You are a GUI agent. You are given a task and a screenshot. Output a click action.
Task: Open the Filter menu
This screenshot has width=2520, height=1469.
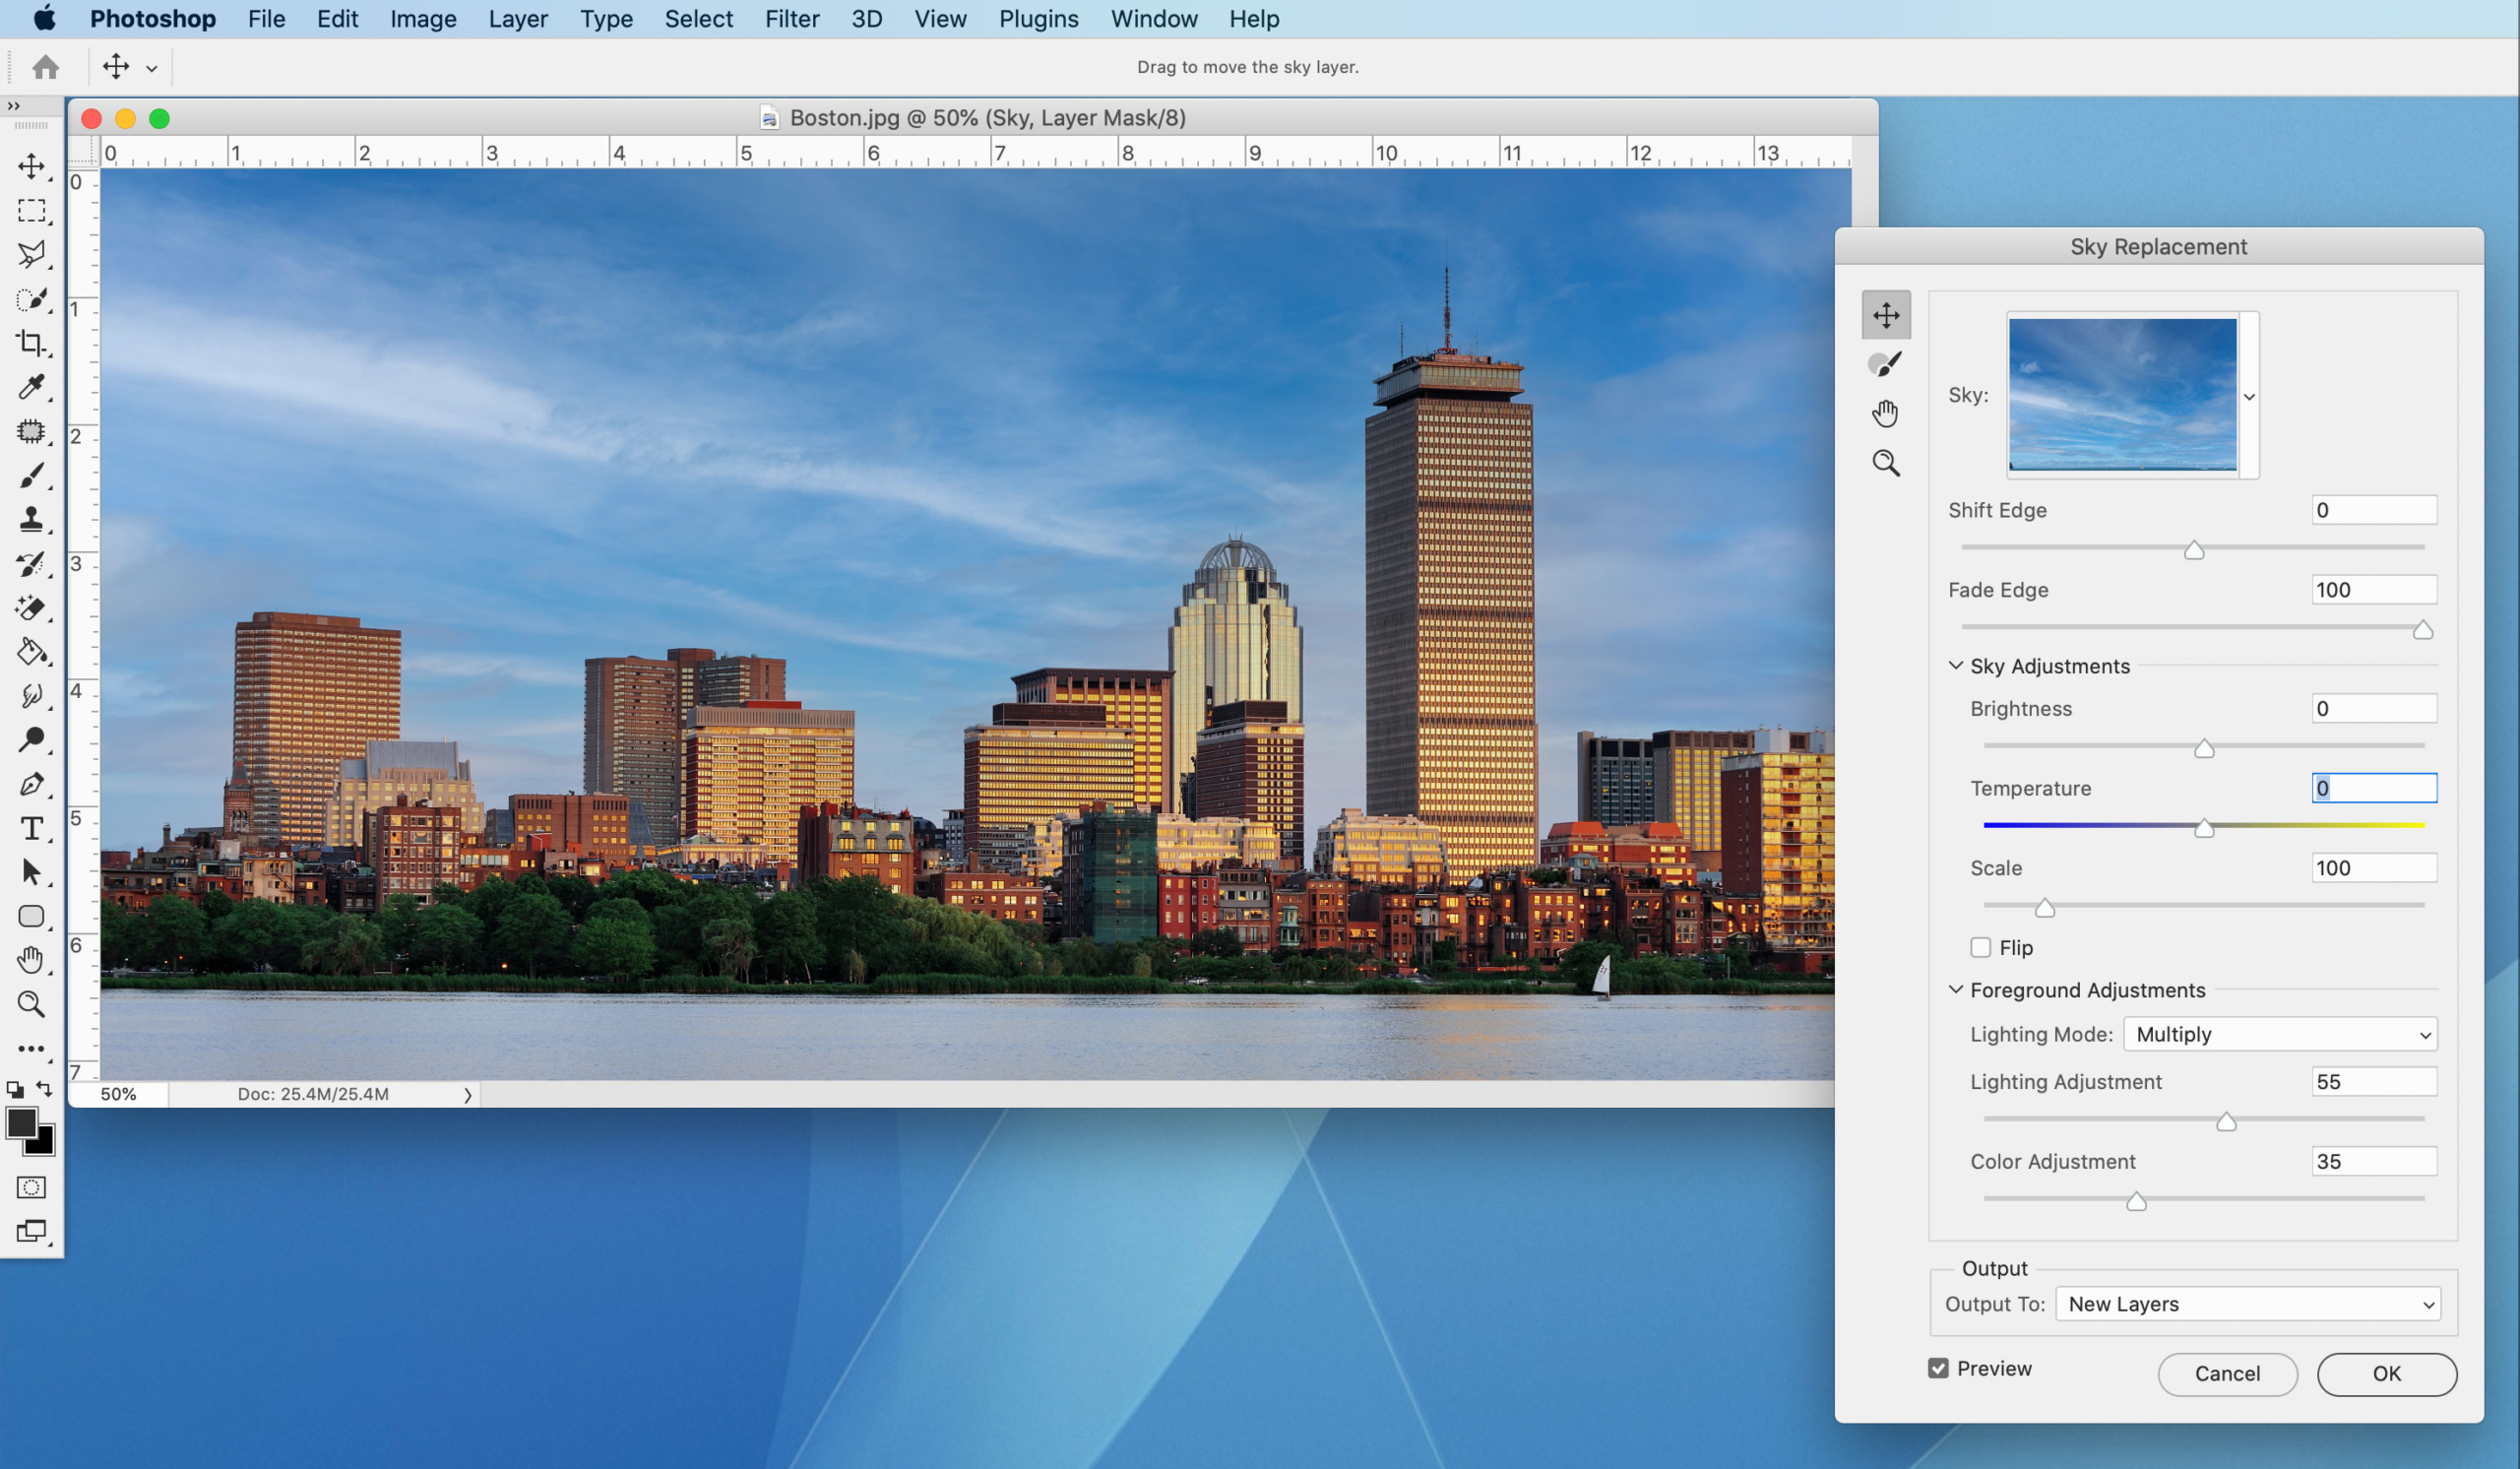pos(792,19)
